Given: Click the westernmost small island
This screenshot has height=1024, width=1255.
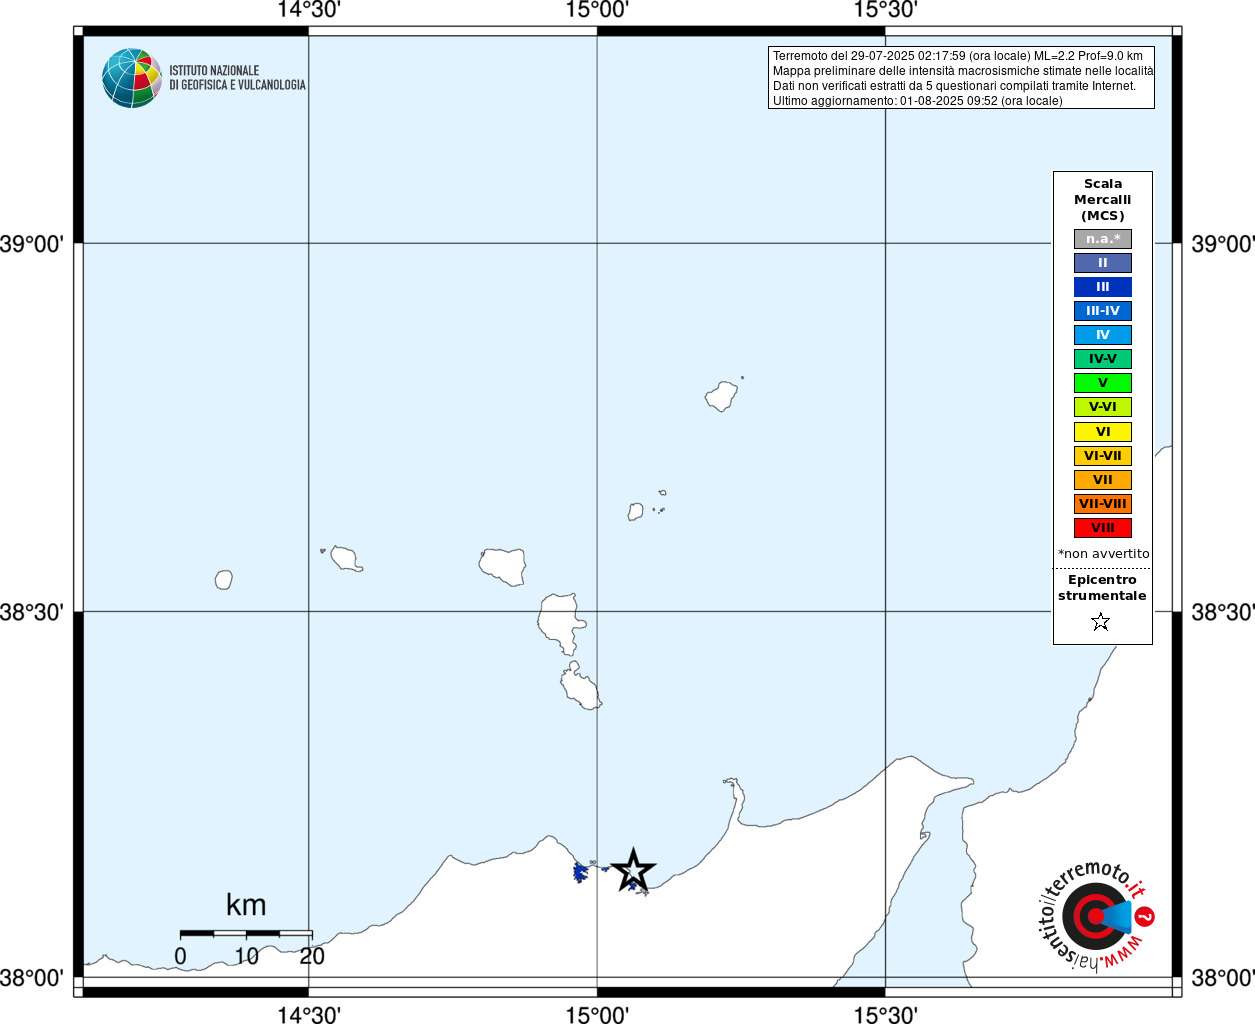Looking at the screenshot, I should pyautogui.click(x=224, y=580).
